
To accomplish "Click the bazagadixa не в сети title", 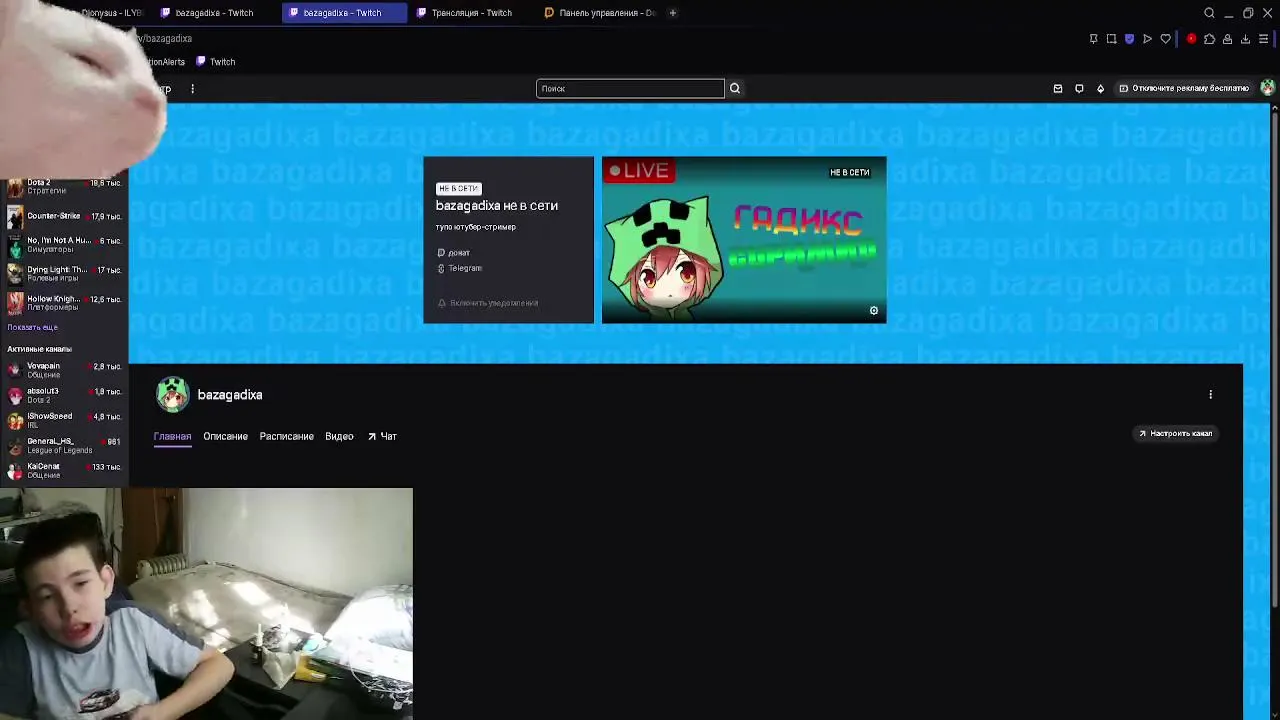I will tap(496, 205).
